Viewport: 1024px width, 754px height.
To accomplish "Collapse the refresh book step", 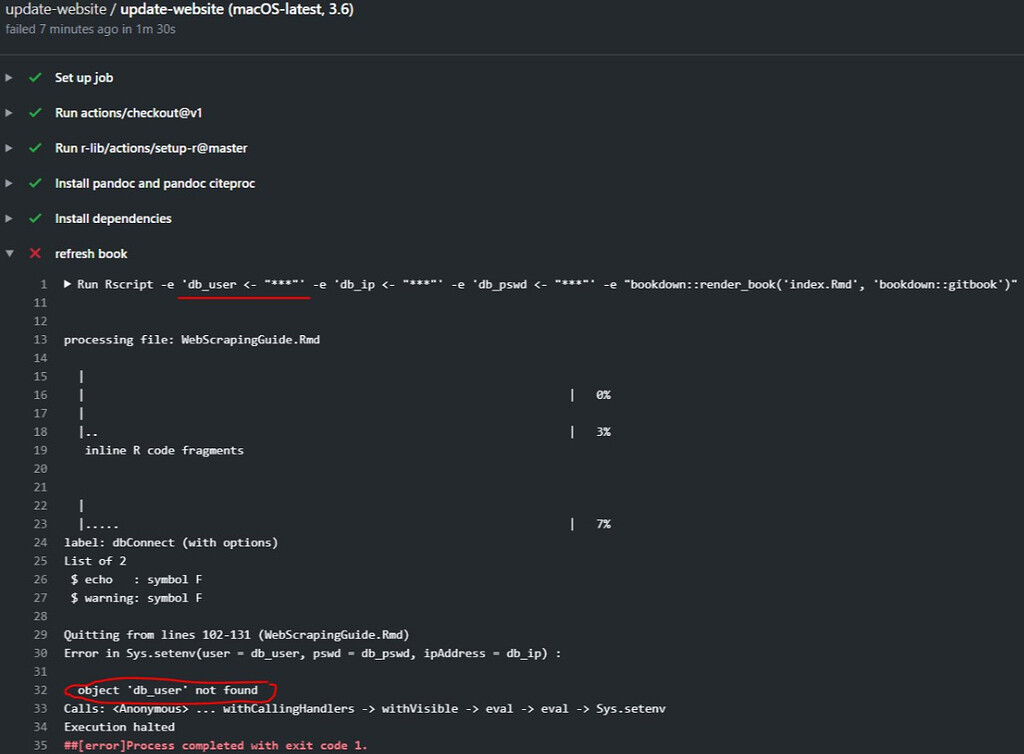I will 9,254.
